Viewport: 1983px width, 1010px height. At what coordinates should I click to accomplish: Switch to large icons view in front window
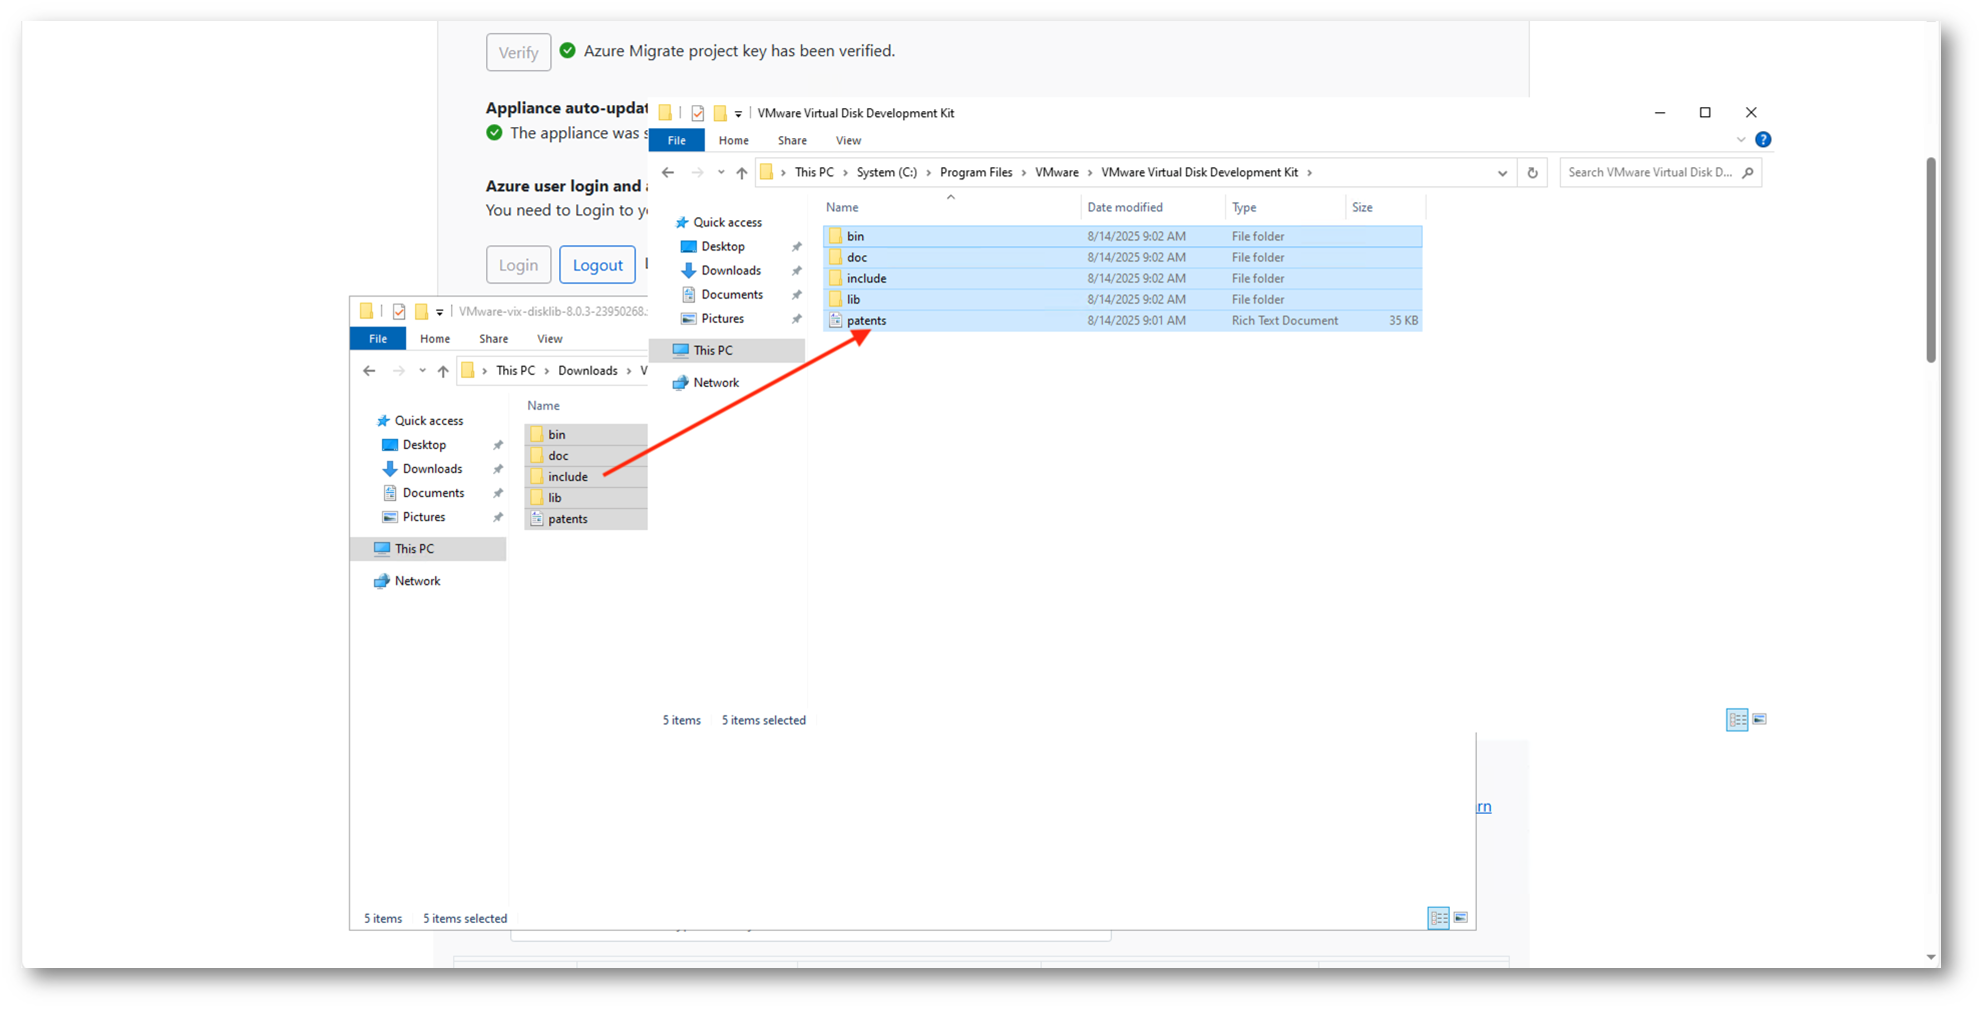(1760, 719)
